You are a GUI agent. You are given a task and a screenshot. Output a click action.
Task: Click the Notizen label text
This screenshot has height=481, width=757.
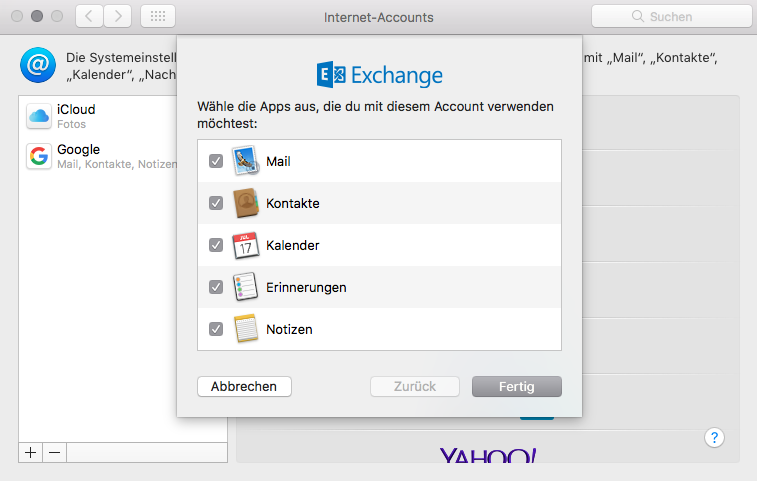pyautogui.click(x=289, y=329)
